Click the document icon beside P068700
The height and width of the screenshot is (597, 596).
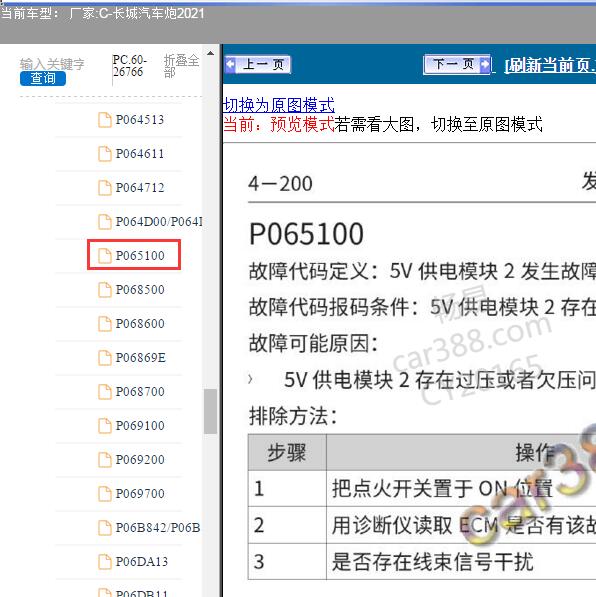tap(105, 392)
